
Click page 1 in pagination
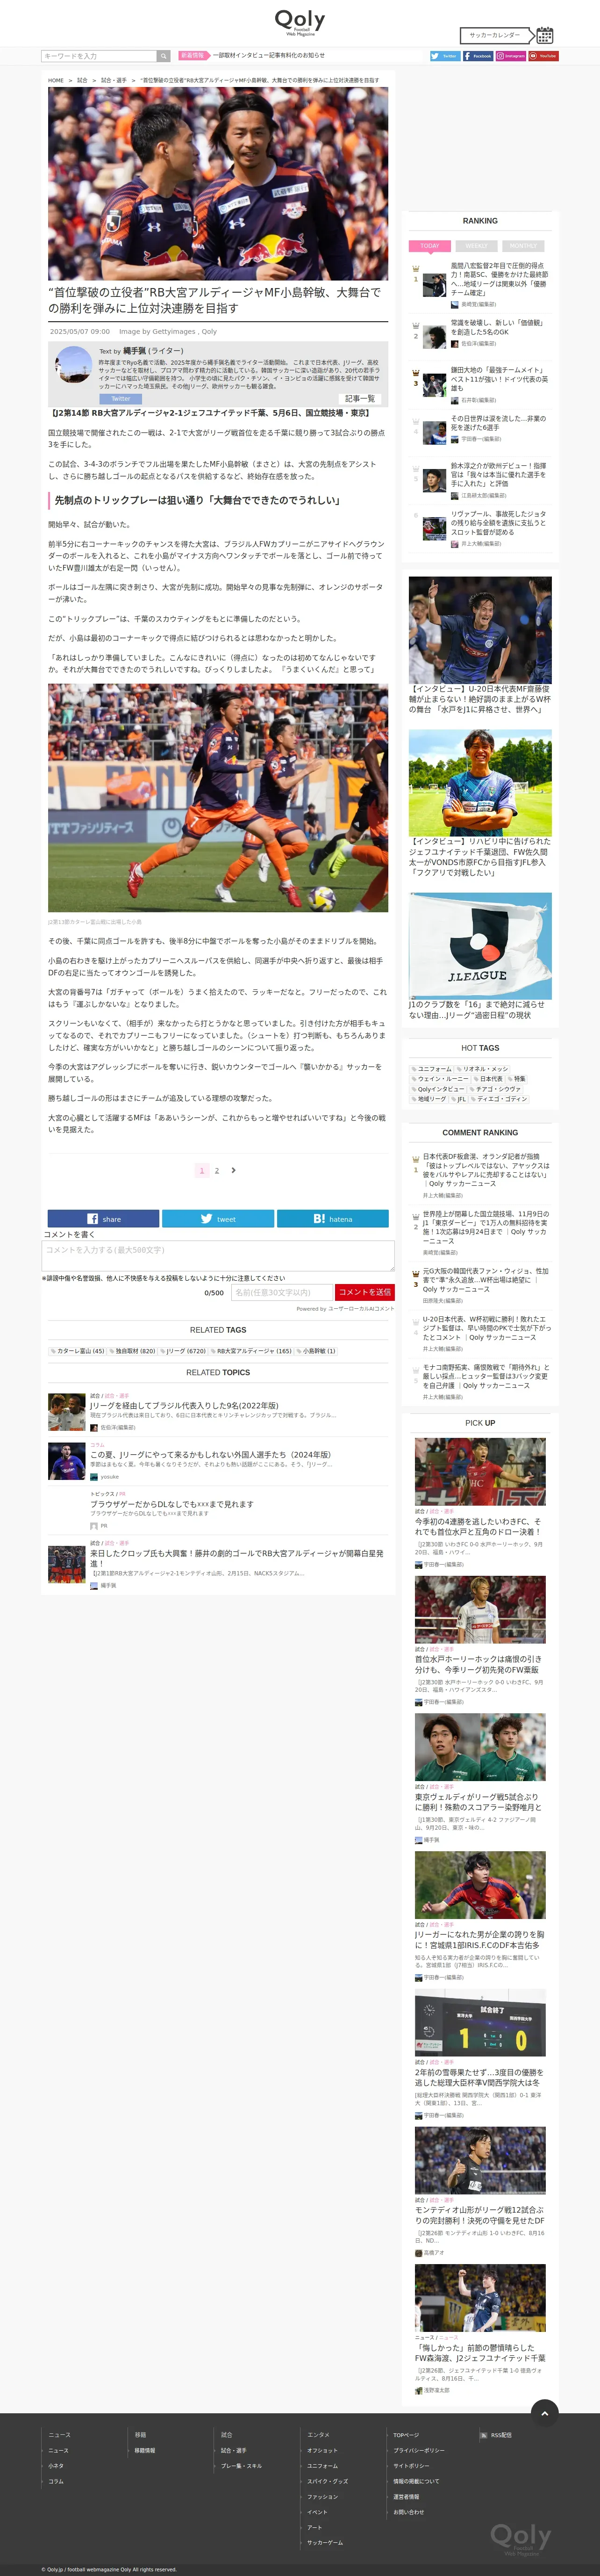click(201, 1170)
